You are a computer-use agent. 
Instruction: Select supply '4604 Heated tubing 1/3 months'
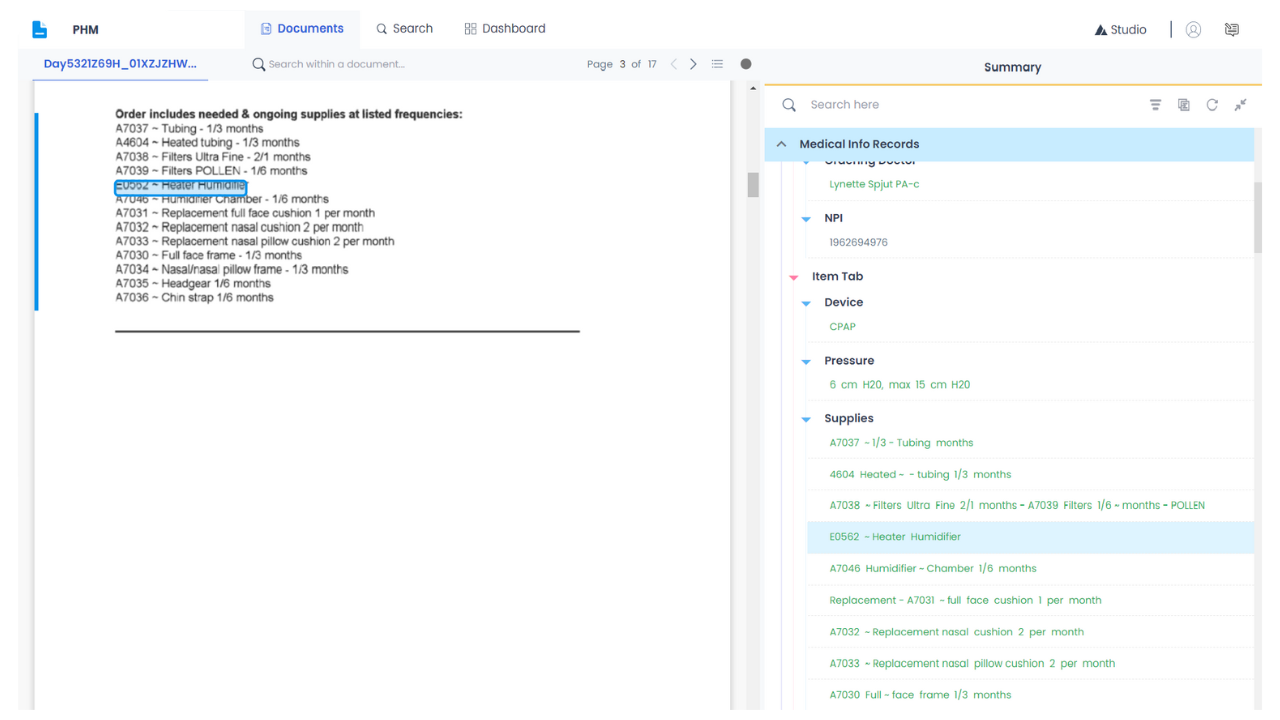point(920,475)
